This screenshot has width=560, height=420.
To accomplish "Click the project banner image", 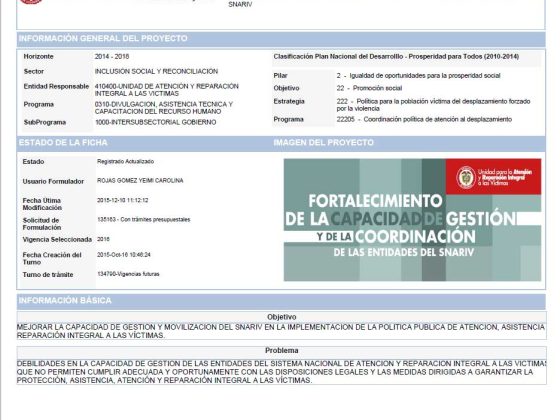I will click(412, 220).
